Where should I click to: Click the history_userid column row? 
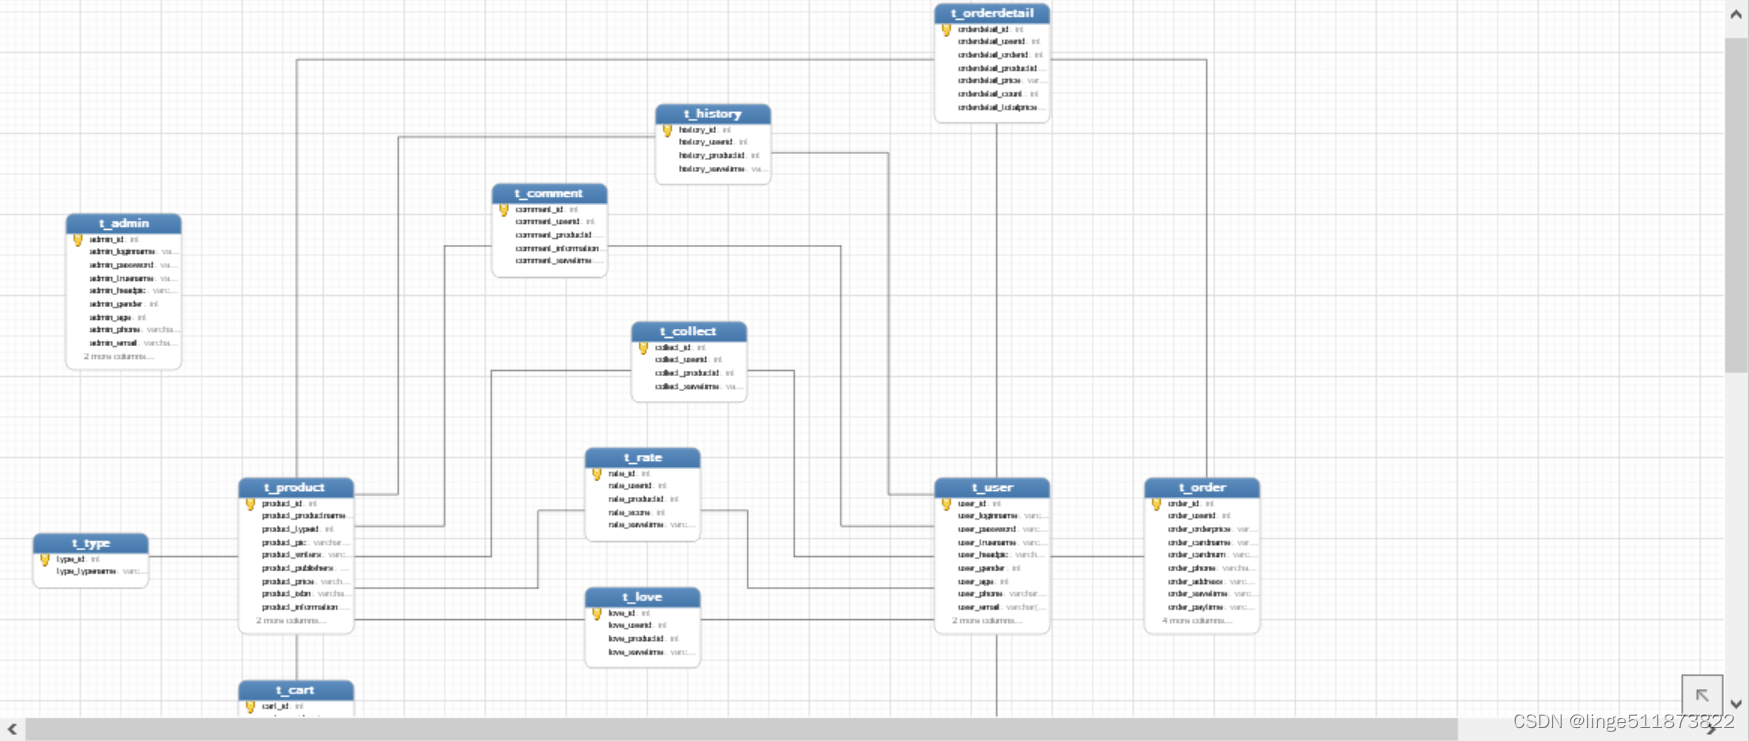(x=713, y=142)
